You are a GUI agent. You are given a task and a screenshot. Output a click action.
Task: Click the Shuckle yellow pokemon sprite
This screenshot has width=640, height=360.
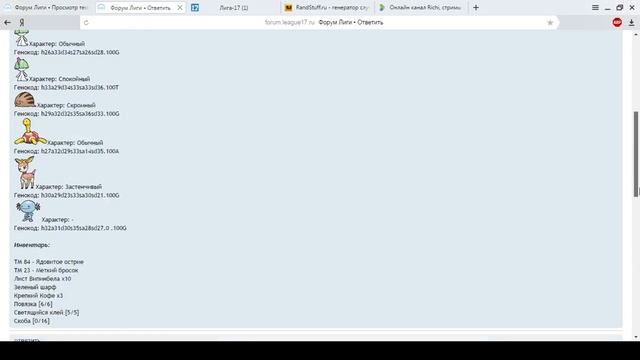(x=30, y=132)
